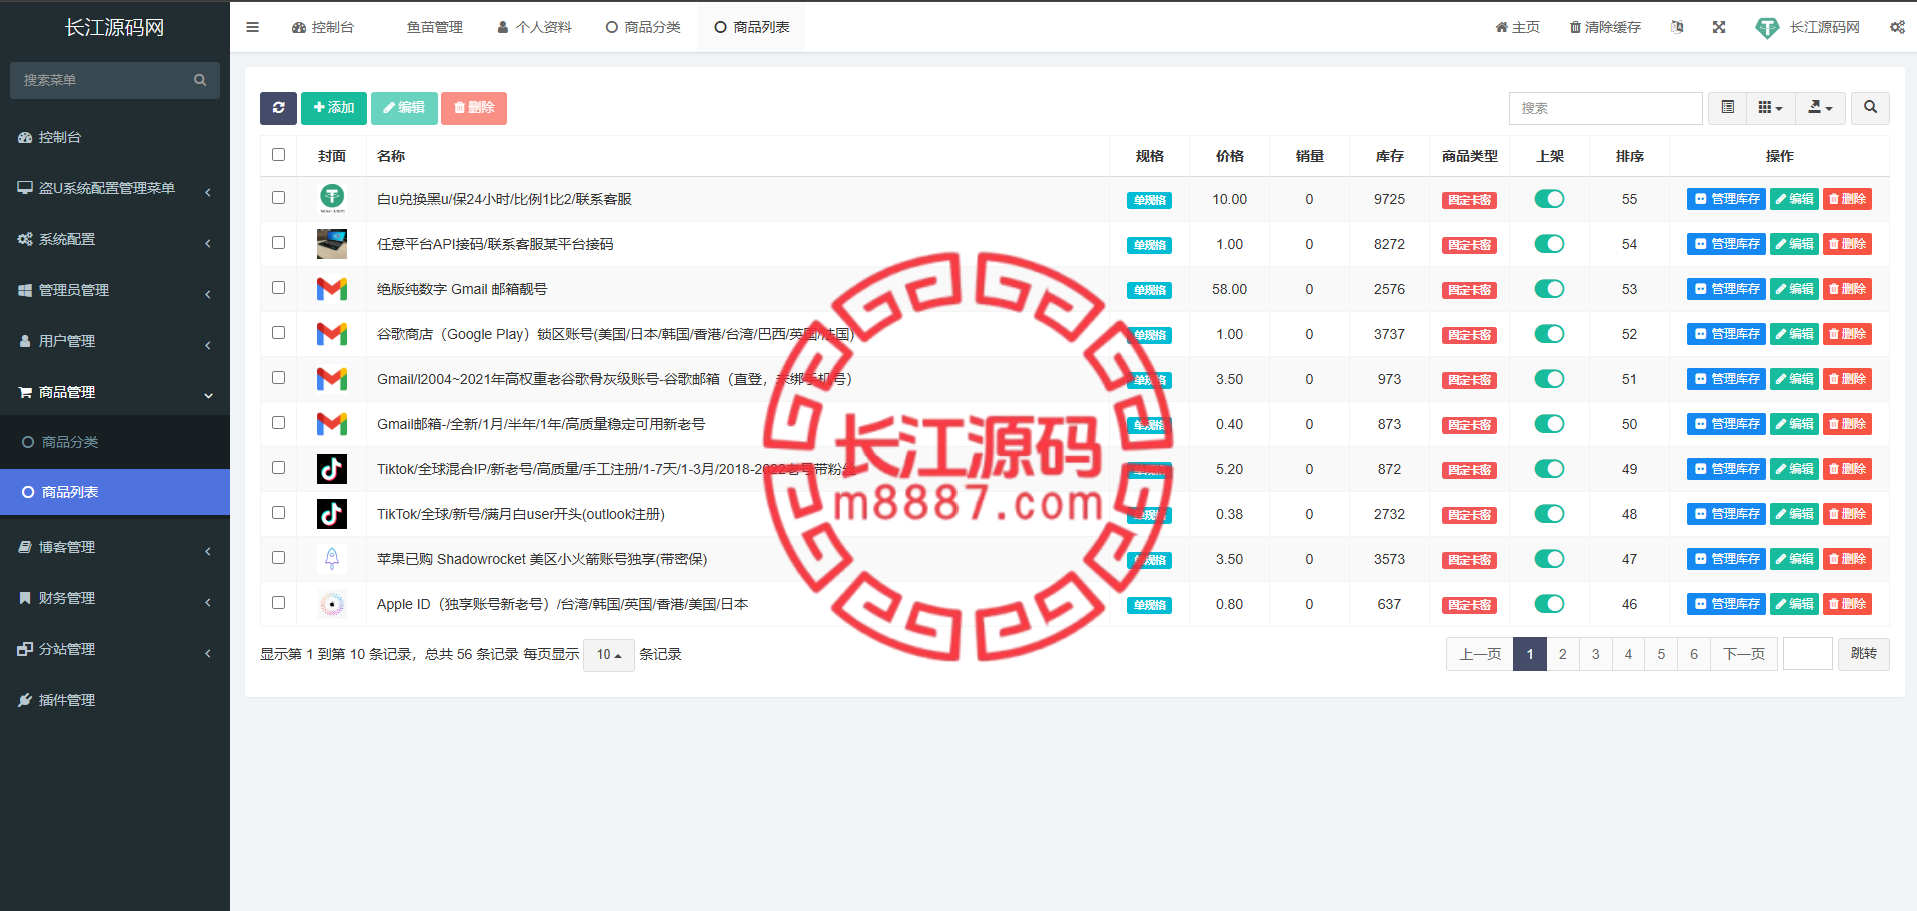Click the Gmail cover icon for 绝版纯数字 row
1917x911 pixels.
(332, 289)
